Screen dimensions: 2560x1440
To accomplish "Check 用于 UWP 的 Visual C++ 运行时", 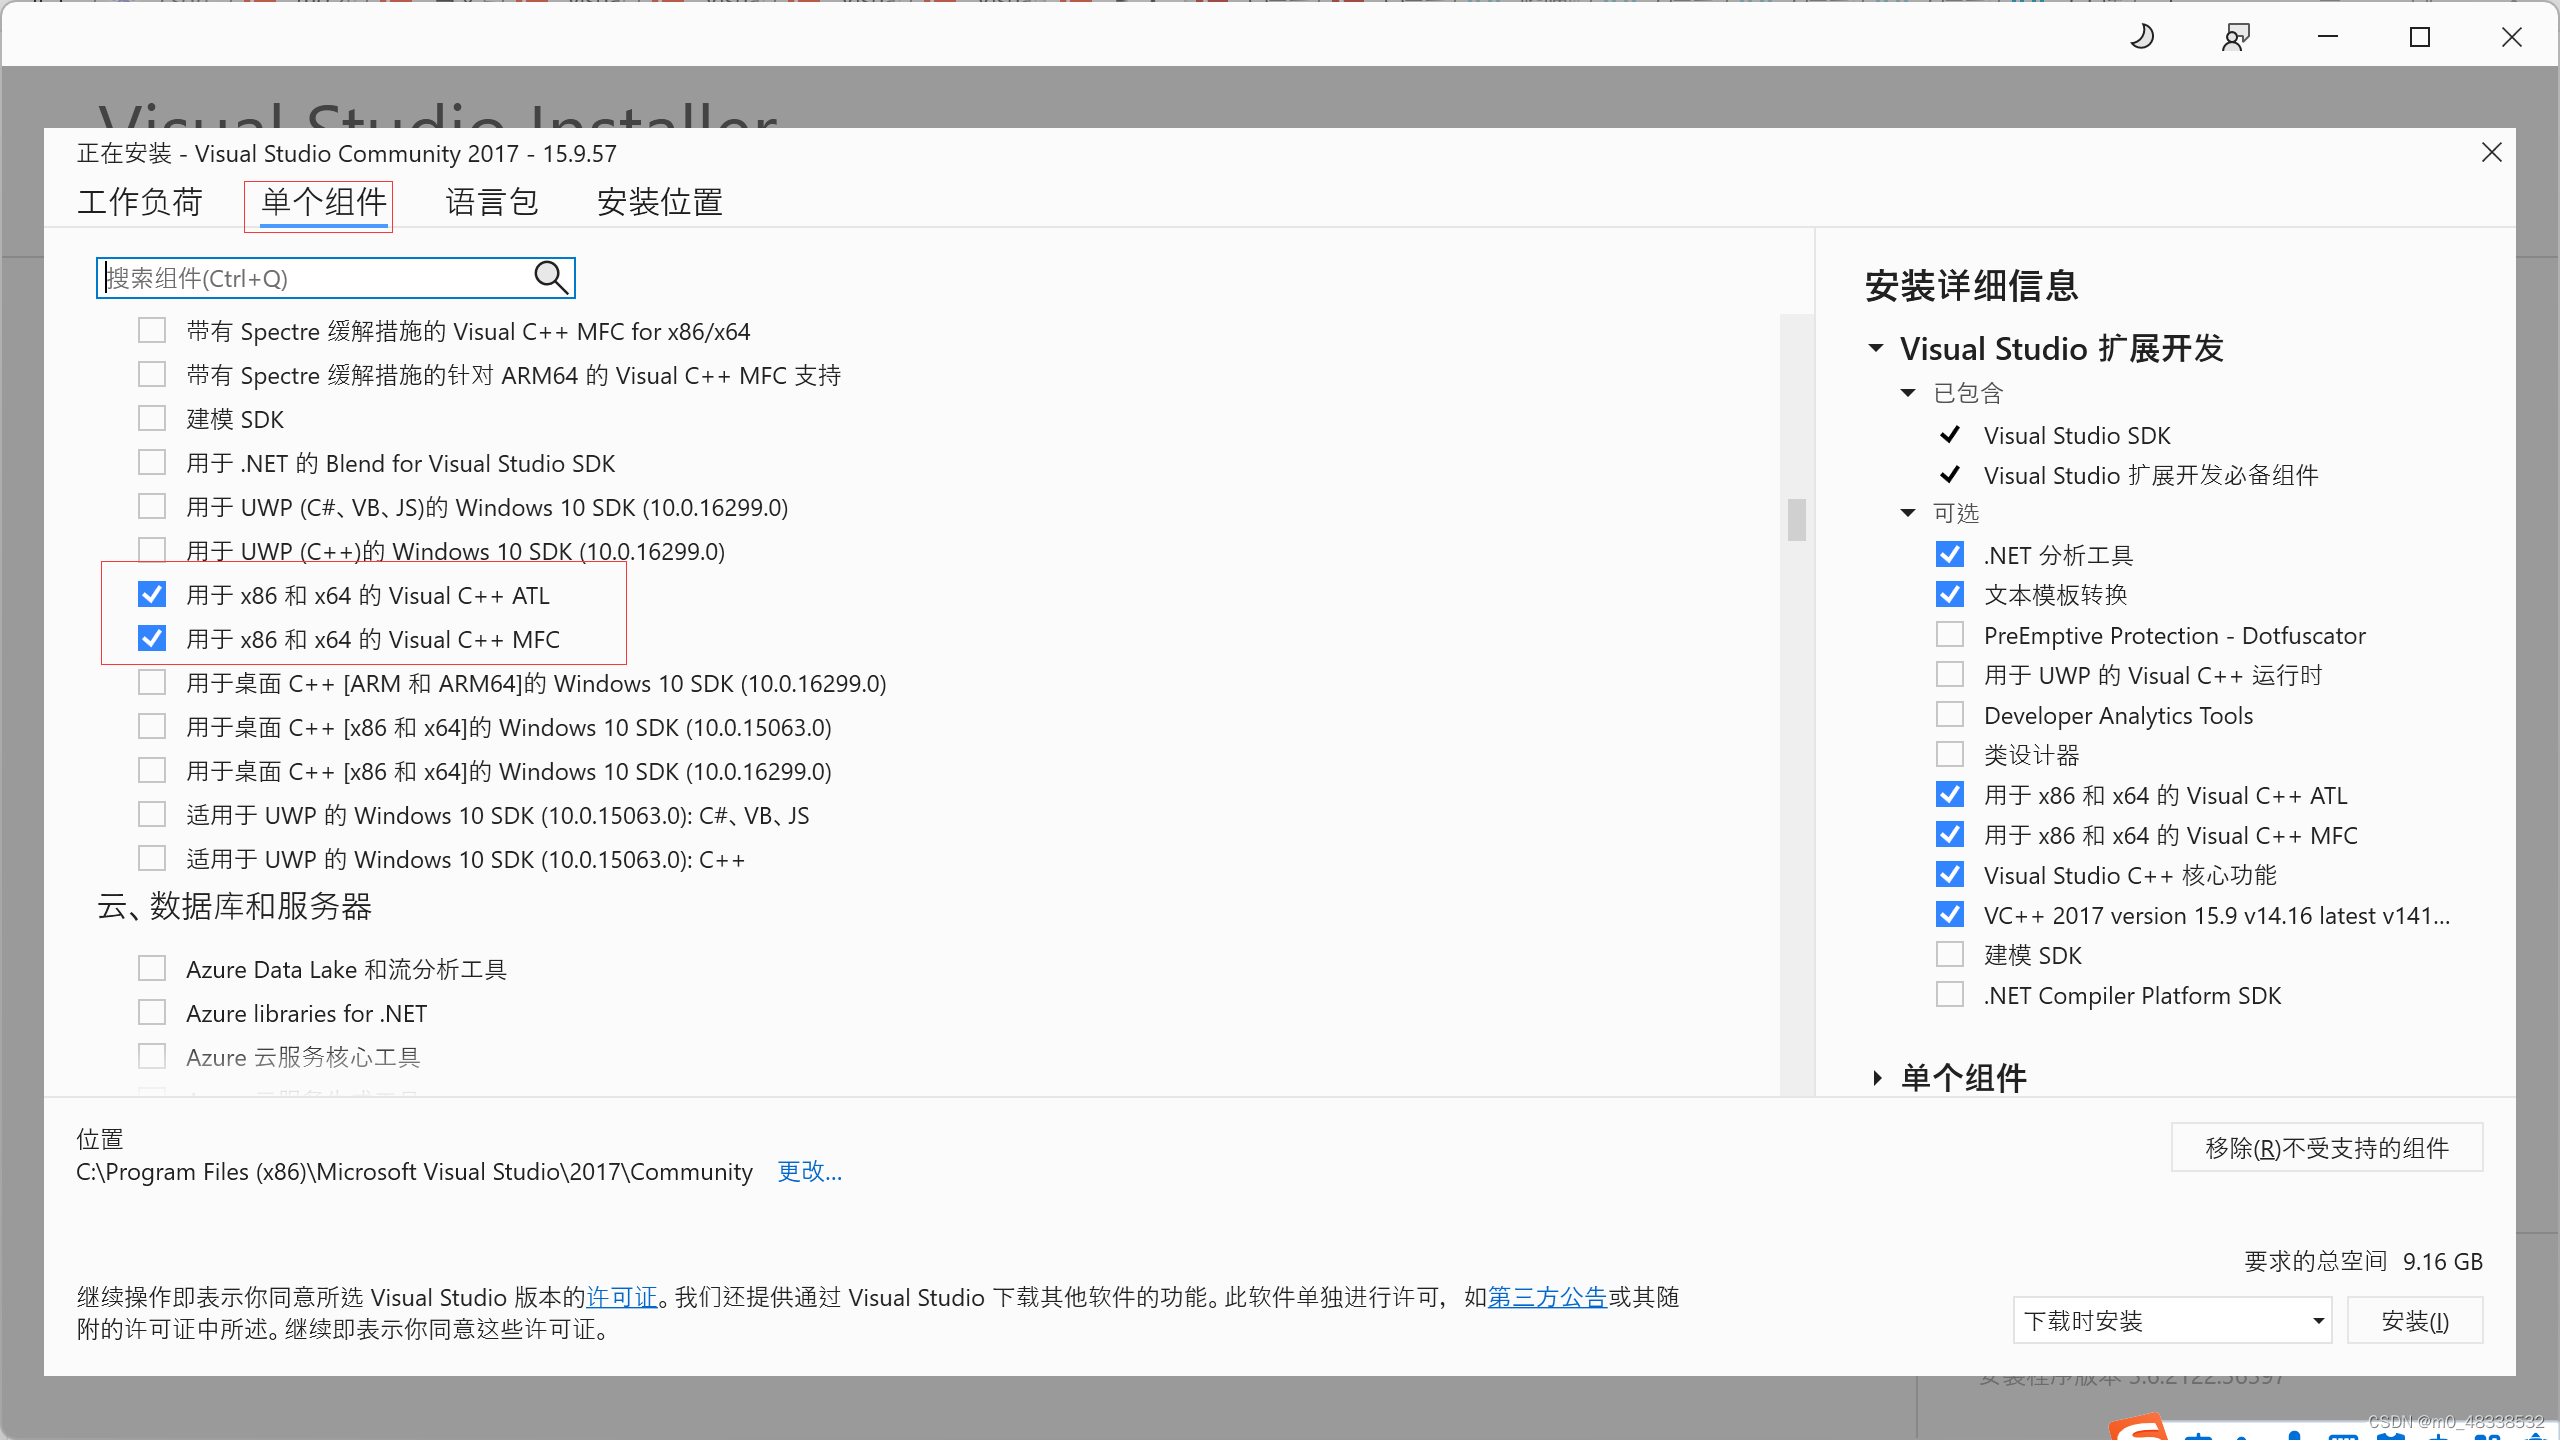I will click(1950, 674).
